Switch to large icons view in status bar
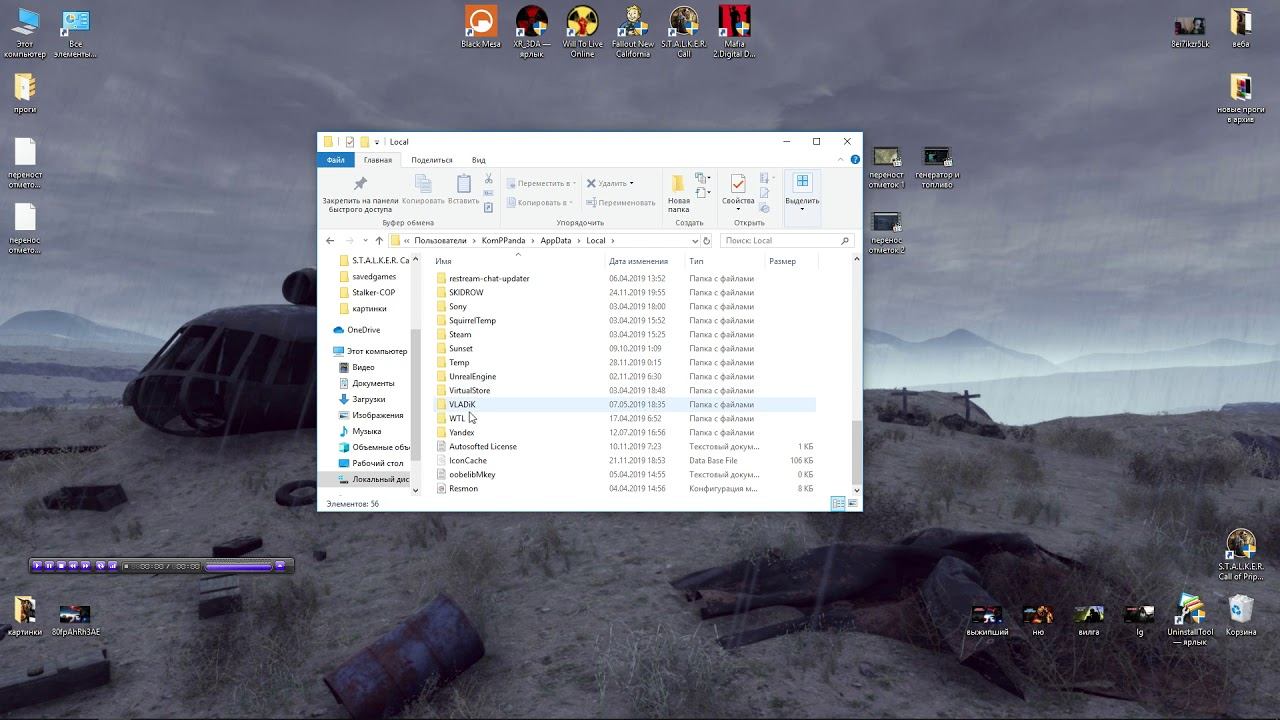This screenshot has height=720, width=1280. [x=852, y=503]
